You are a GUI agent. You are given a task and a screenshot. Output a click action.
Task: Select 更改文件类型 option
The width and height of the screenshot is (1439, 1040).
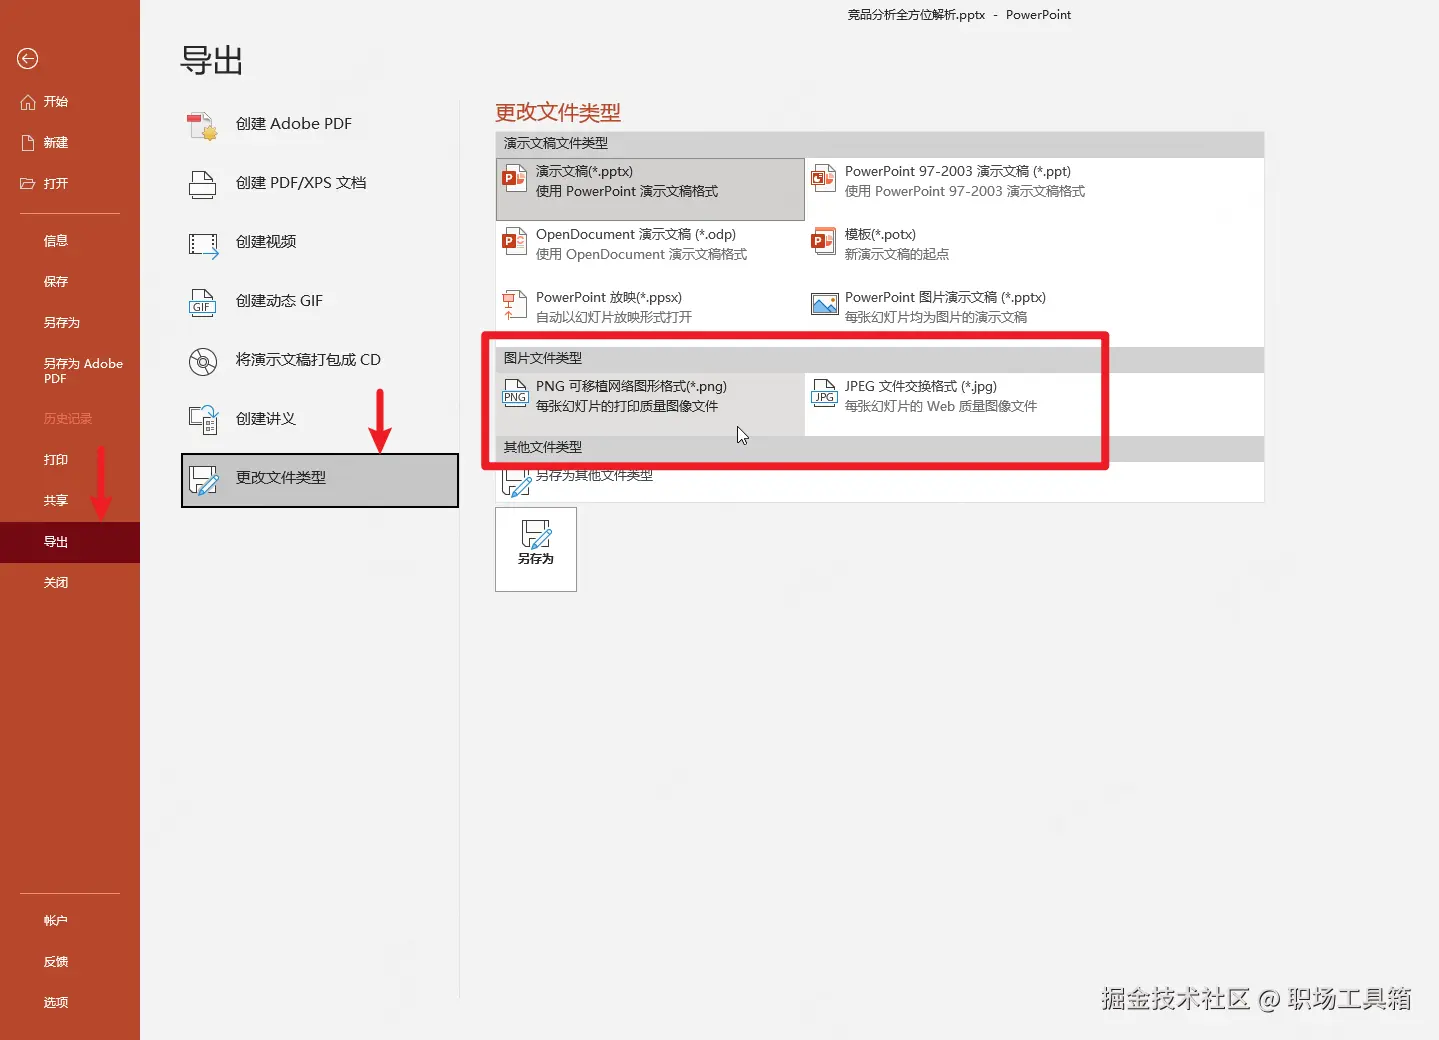320,480
